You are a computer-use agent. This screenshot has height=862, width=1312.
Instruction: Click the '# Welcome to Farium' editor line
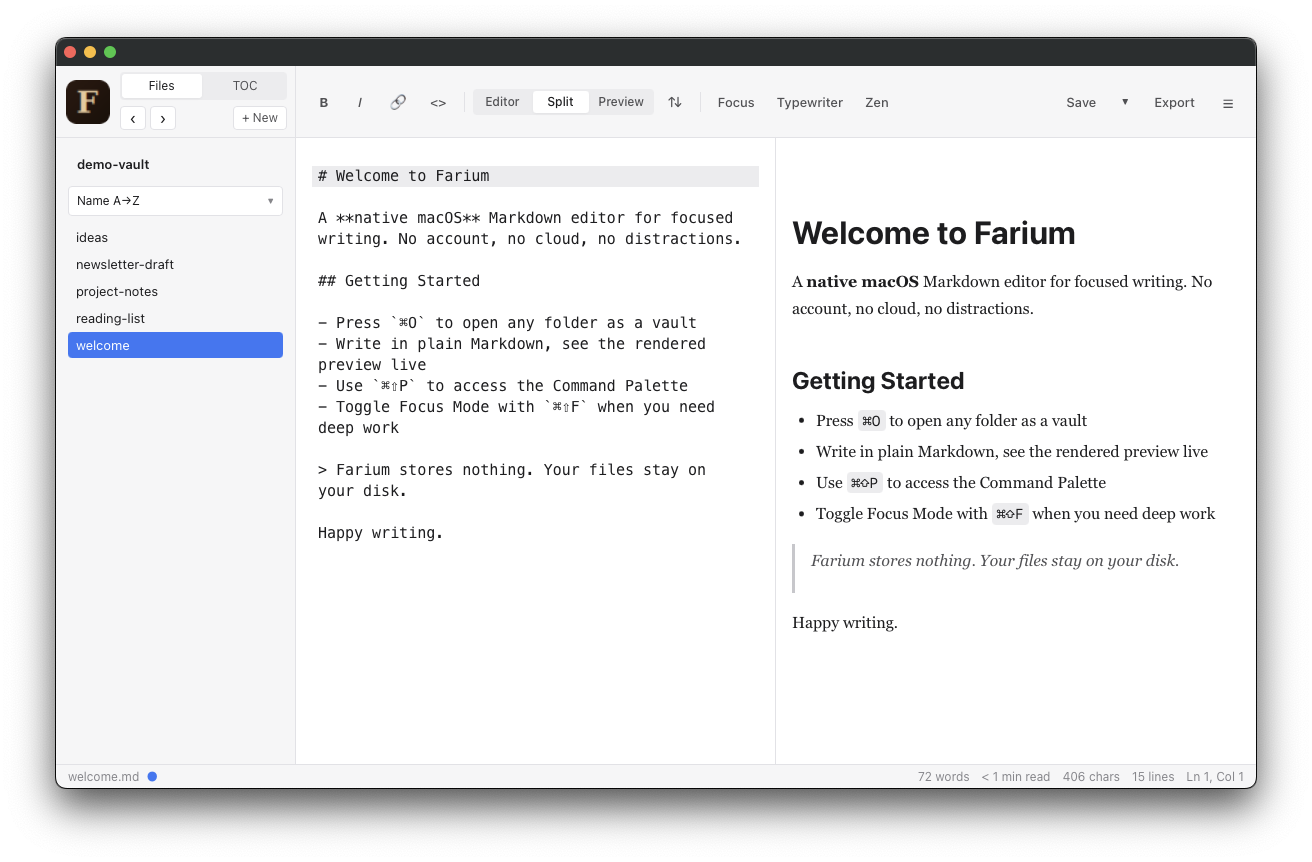click(x=535, y=176)
